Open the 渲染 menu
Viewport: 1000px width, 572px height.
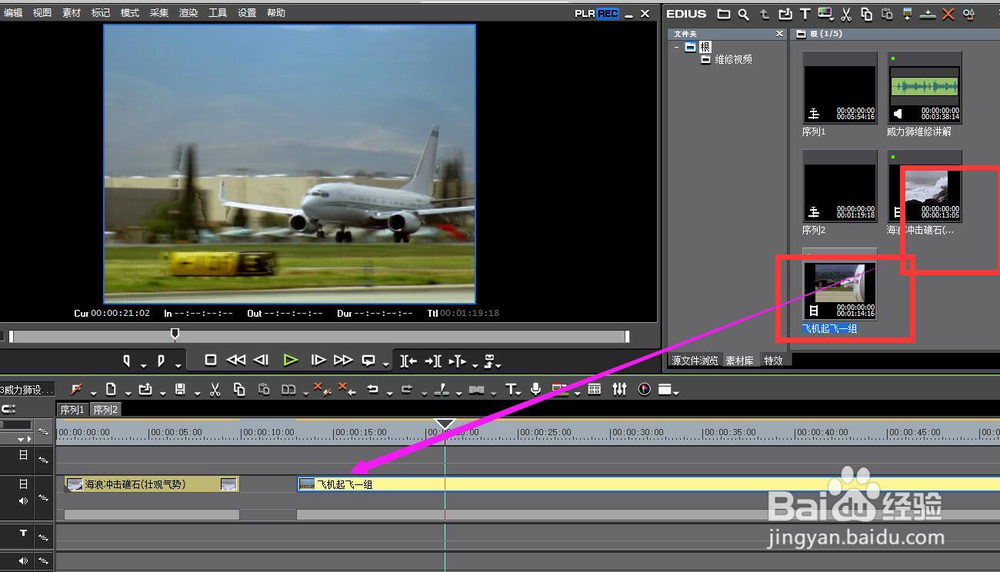tap(188, 13)
